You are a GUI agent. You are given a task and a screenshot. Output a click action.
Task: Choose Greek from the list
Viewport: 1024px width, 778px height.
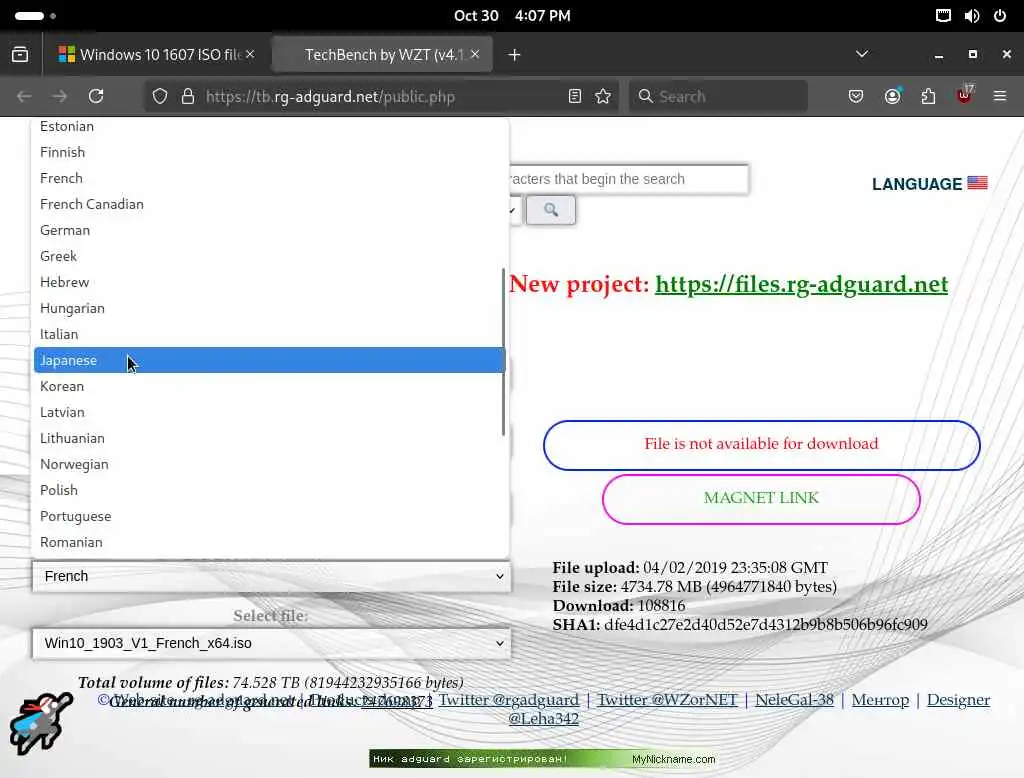(x=270, y=256)
